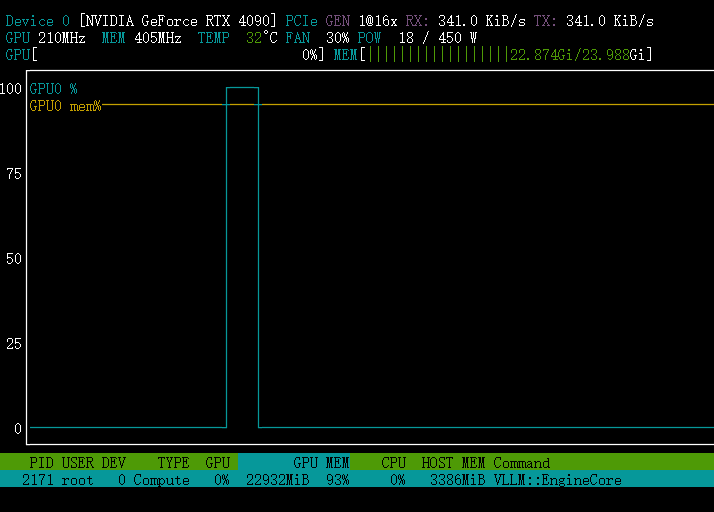The width and height of the screenshot is (714, 512).
Task: Click the 0 y-axis label
Action: click(18, 429)
